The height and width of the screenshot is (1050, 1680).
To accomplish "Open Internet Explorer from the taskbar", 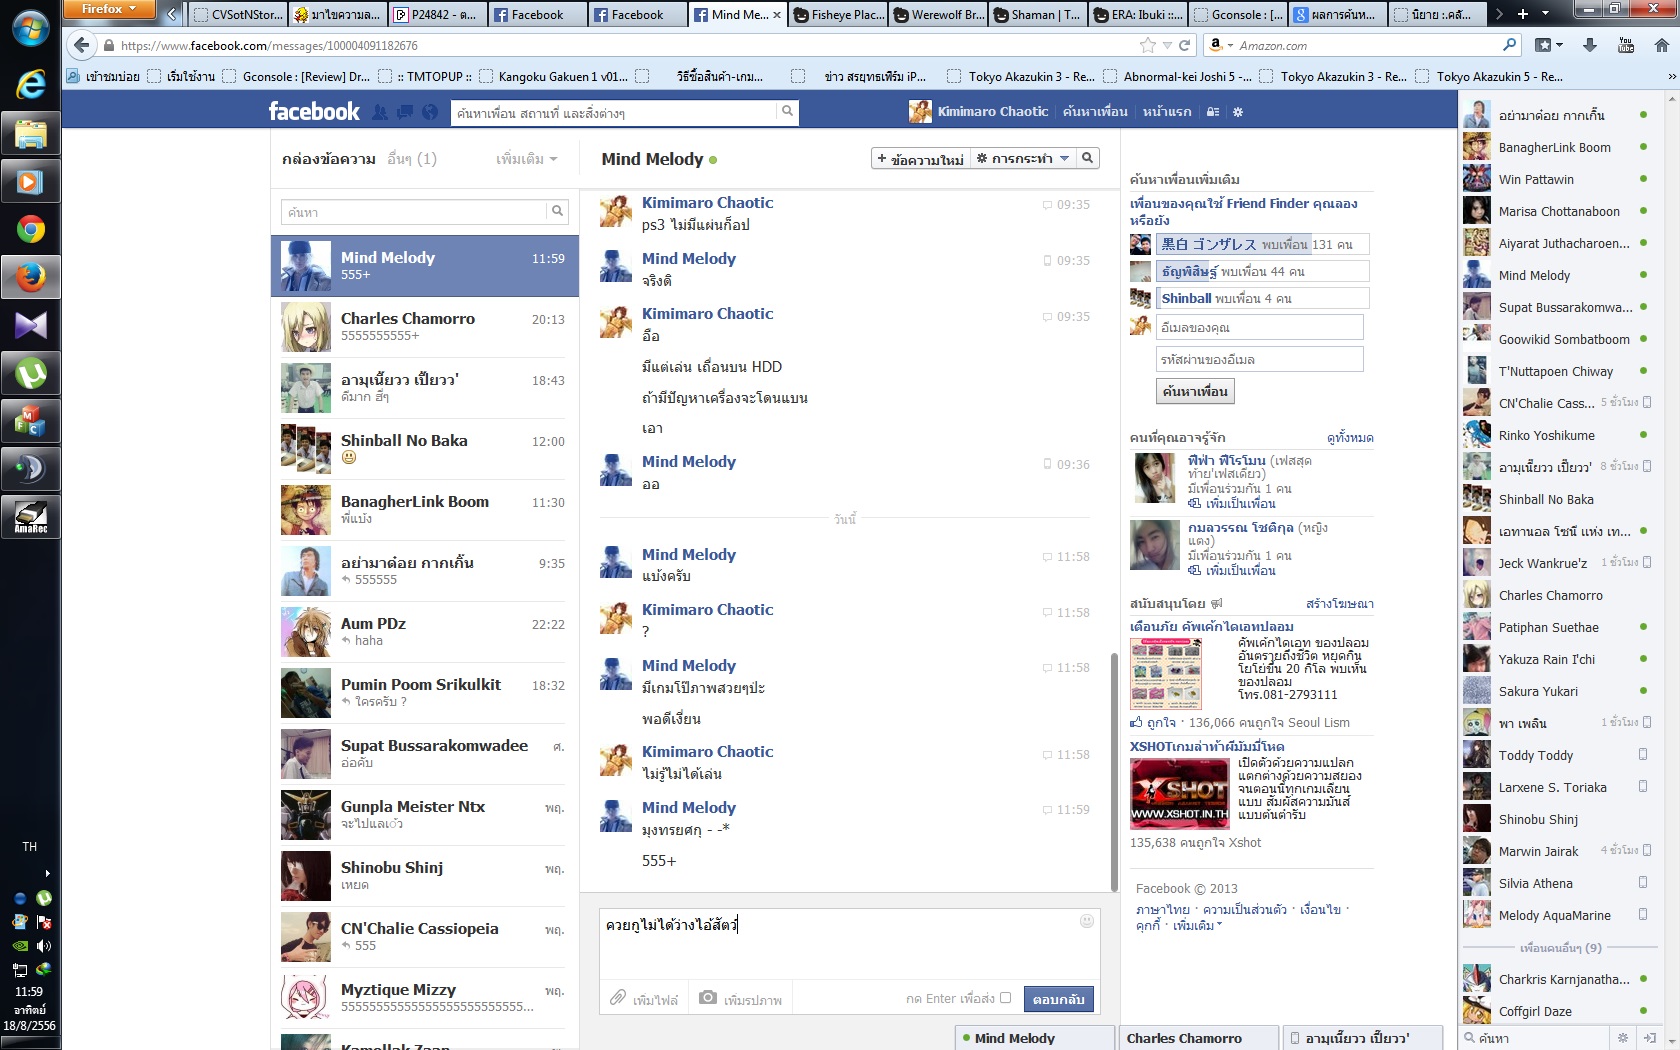I will click(31, 86).
